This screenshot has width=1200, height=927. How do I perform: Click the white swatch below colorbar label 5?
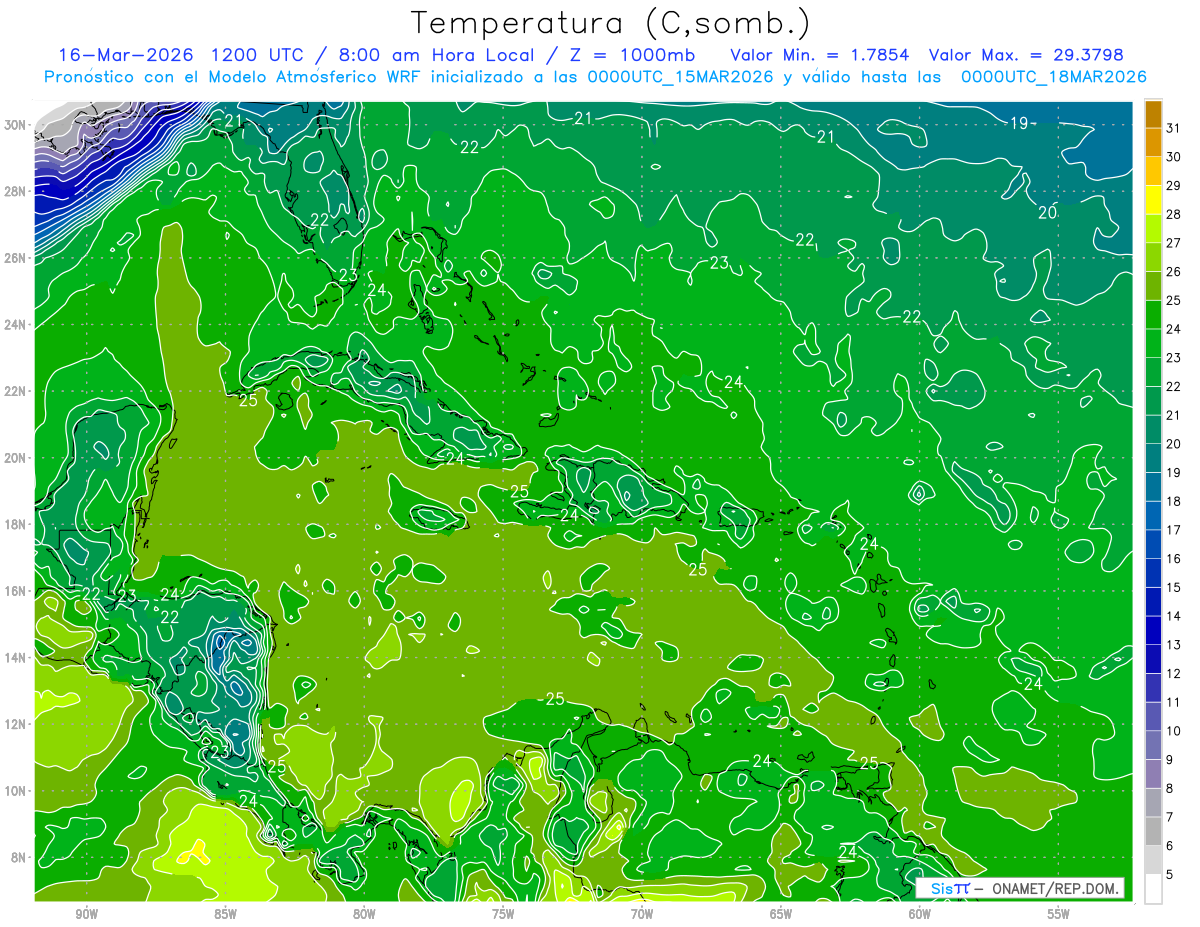point(1153,888)
